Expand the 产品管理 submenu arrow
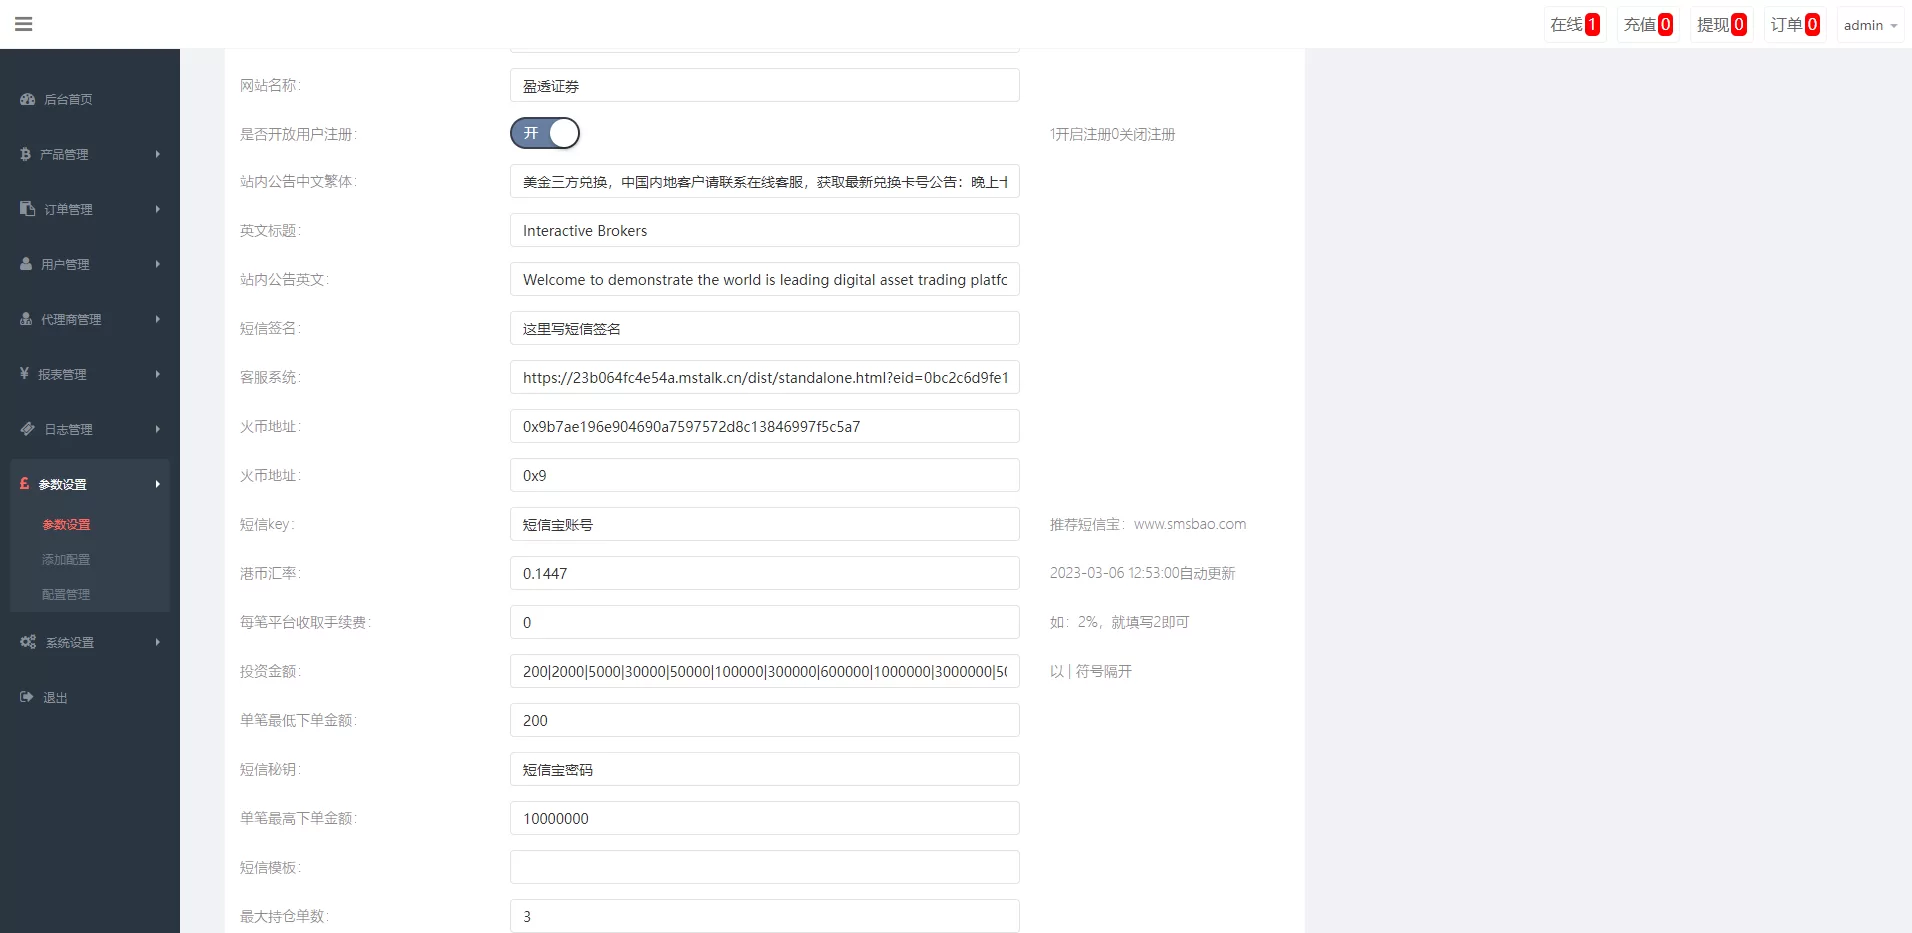 [157, 154]
